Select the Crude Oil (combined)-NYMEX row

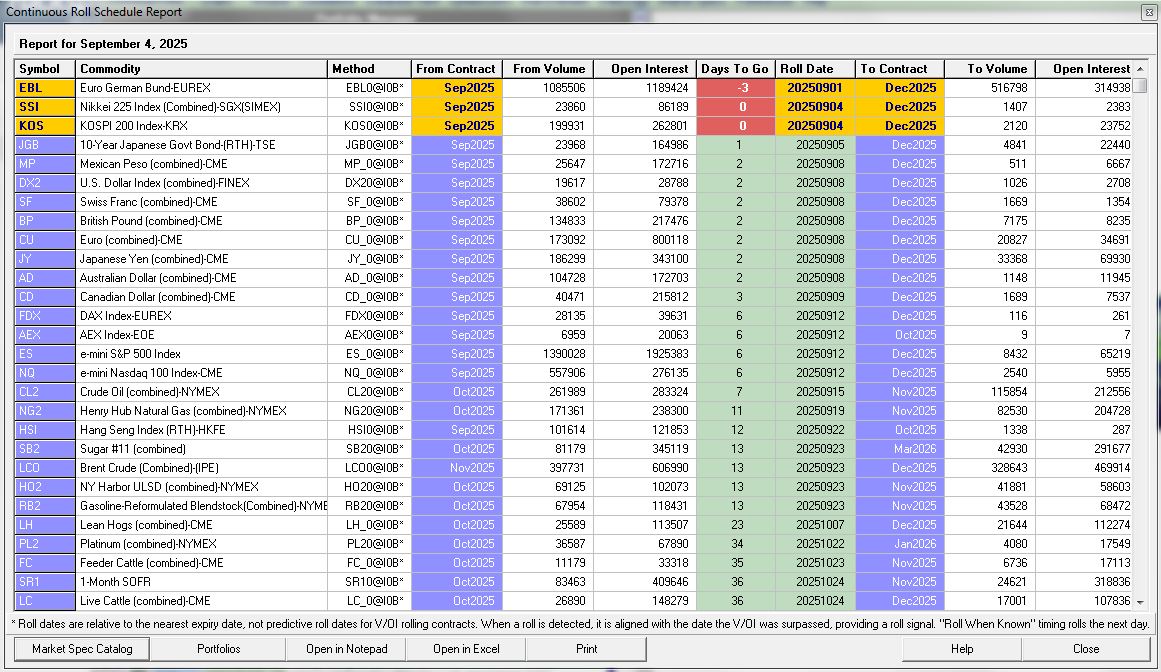[x=200, y=392]
